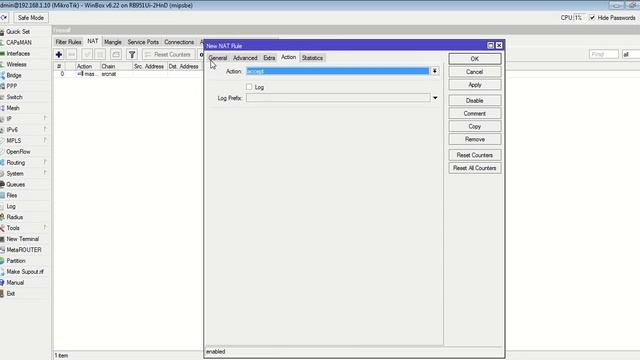Click Make Supout.rif in sidebar

25,272
